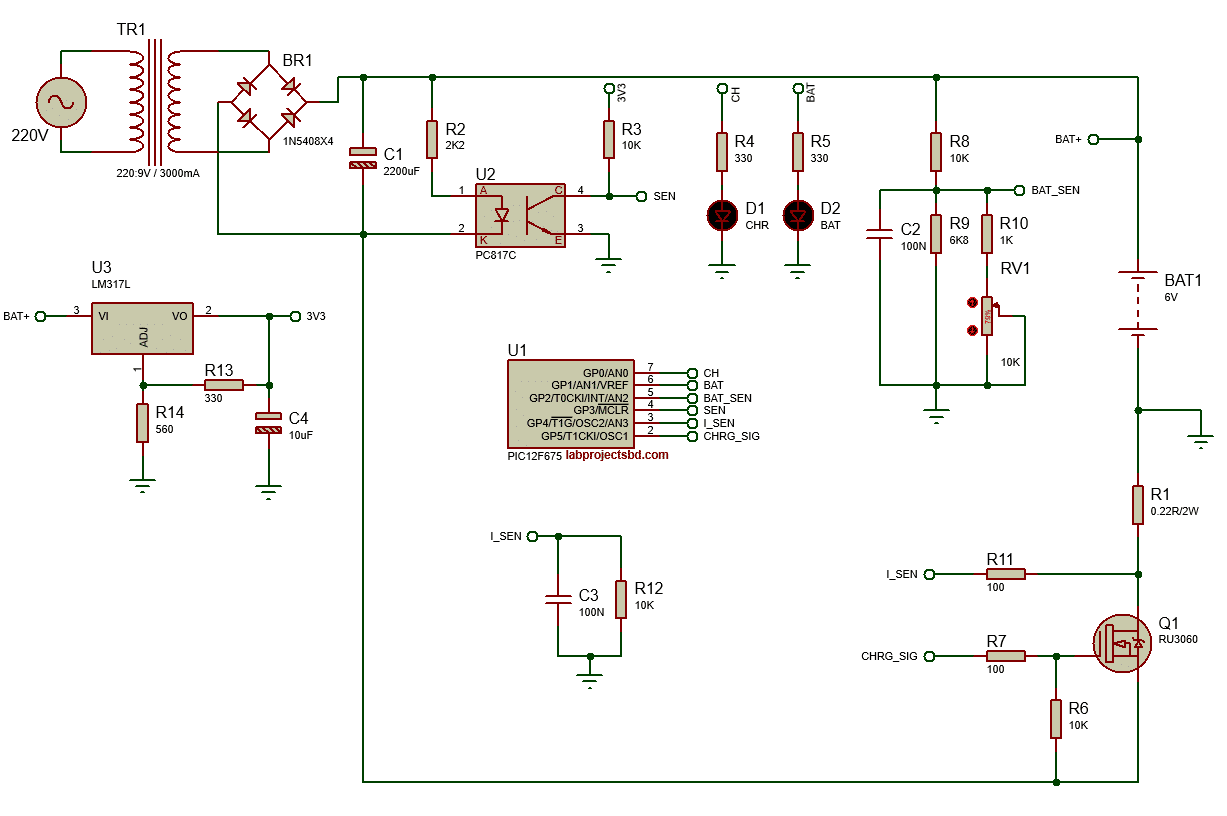Click the D1 CHR LED symbol
The height and width of the screenshot is (816, 1227).
coord(722,215)
